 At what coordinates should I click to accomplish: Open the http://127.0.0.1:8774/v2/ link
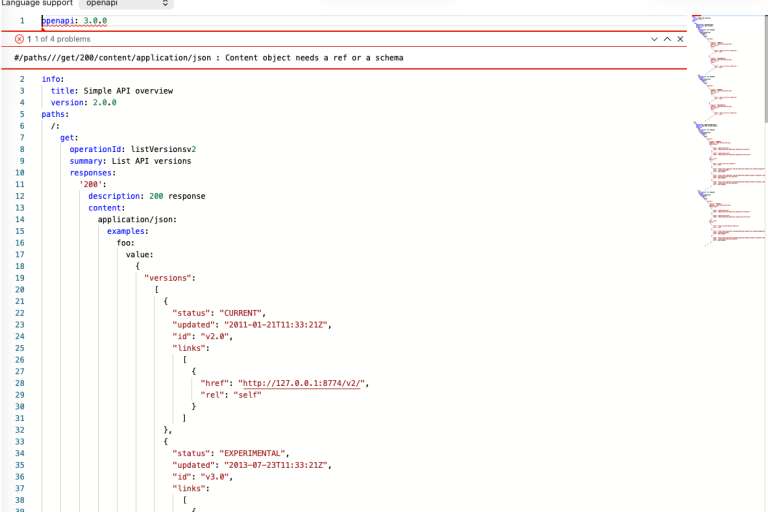point(303,383)
